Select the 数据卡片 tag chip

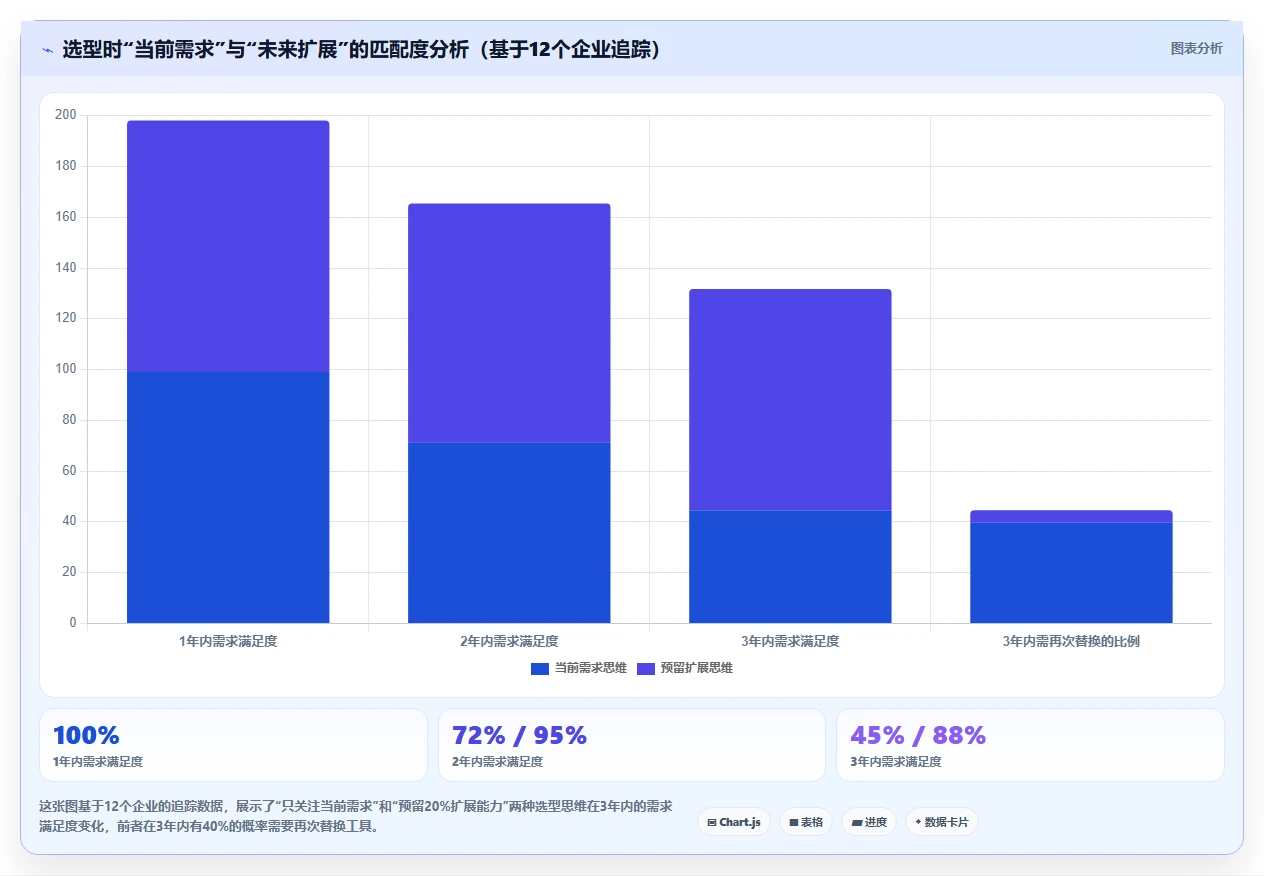(x=942, y=822)
